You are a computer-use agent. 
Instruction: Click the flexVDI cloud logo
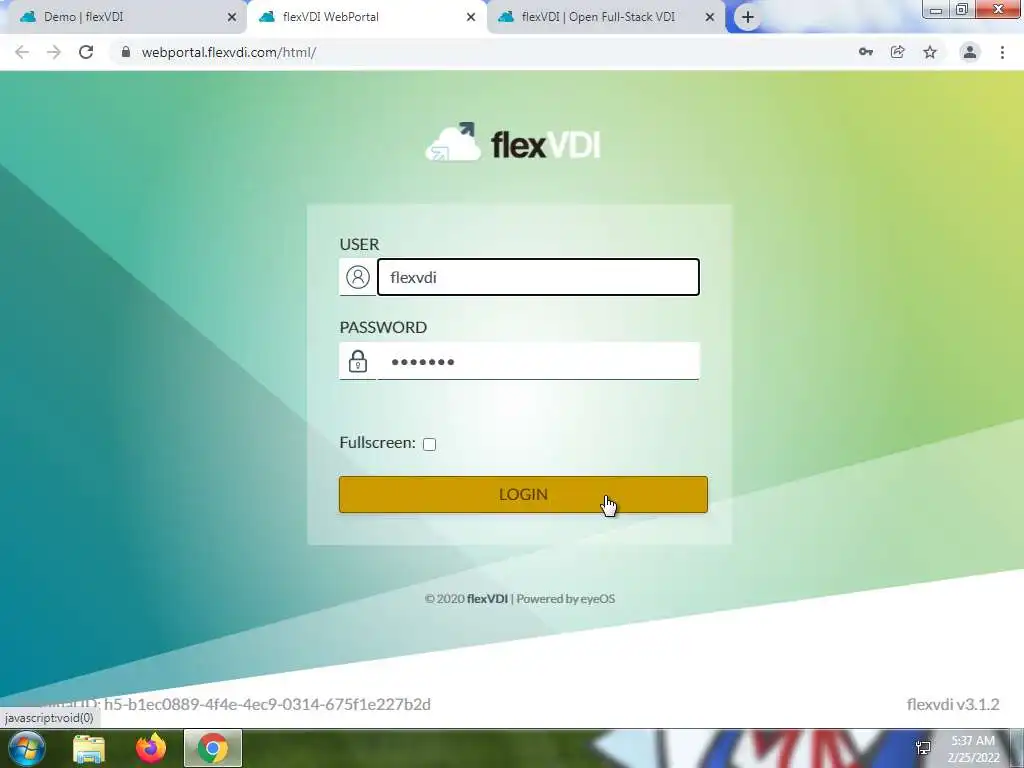coord(513,142)
